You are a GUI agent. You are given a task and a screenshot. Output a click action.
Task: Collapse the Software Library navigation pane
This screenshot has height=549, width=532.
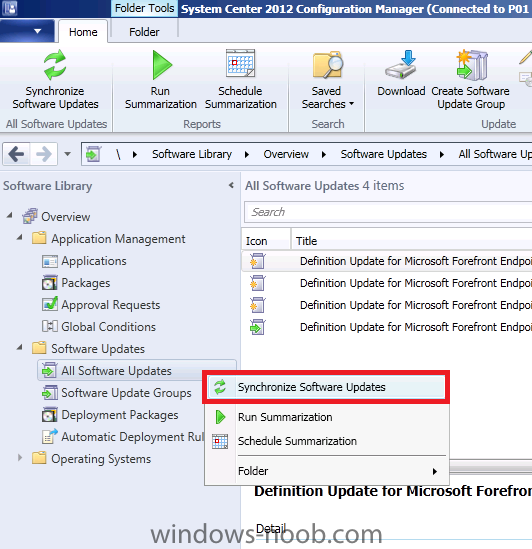231,185
